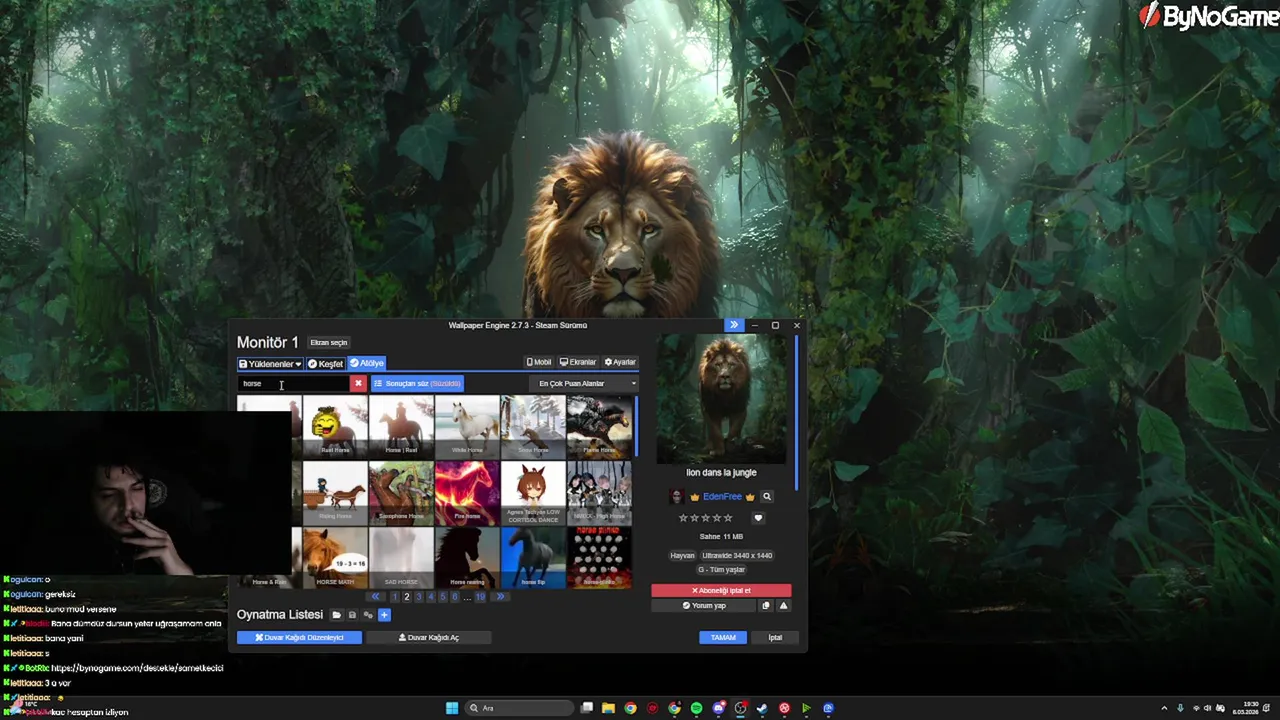The image size is (1280, 720).
Task: Select the Agnes Tachyon LOW CORTISOL DANCE thumbnail
Action: [533, 492]
